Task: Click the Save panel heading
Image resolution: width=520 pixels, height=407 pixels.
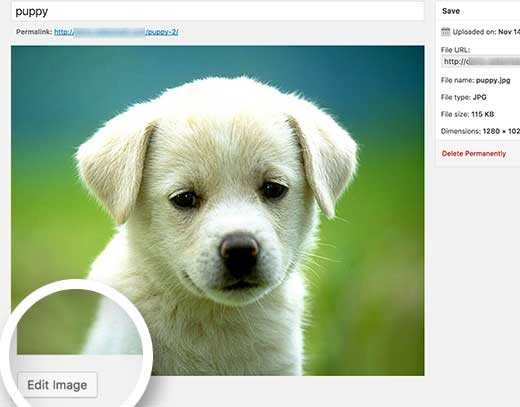Action: 451,11
